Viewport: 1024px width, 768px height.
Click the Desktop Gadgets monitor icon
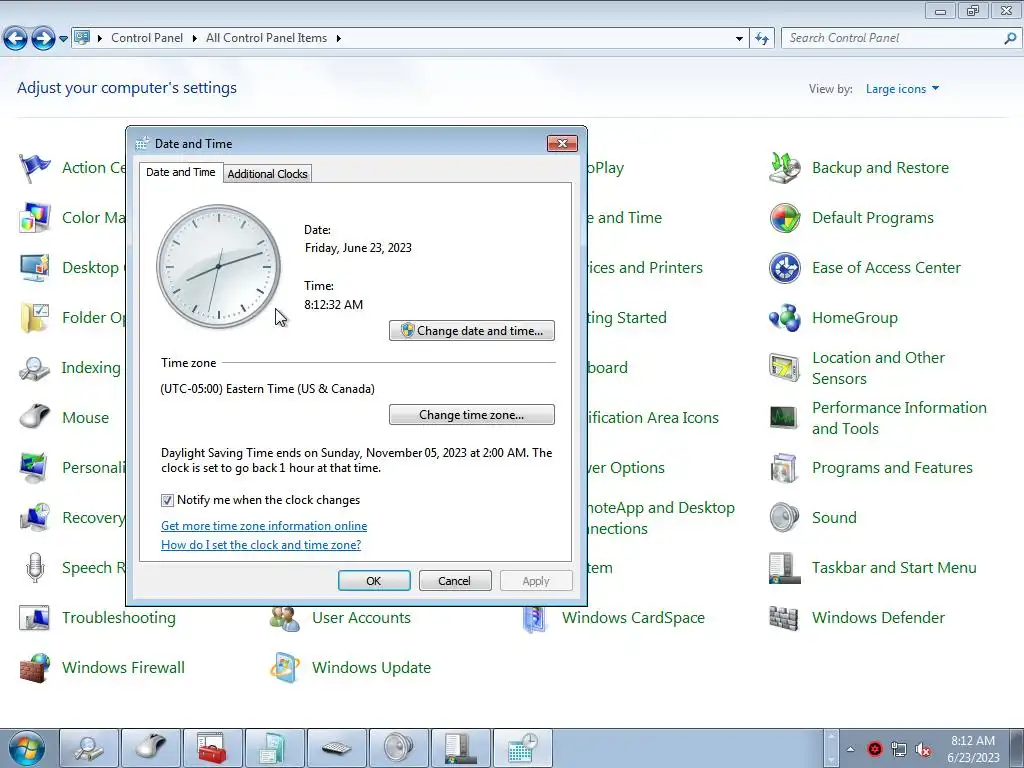pyautogui.click(x=35, y=268)
